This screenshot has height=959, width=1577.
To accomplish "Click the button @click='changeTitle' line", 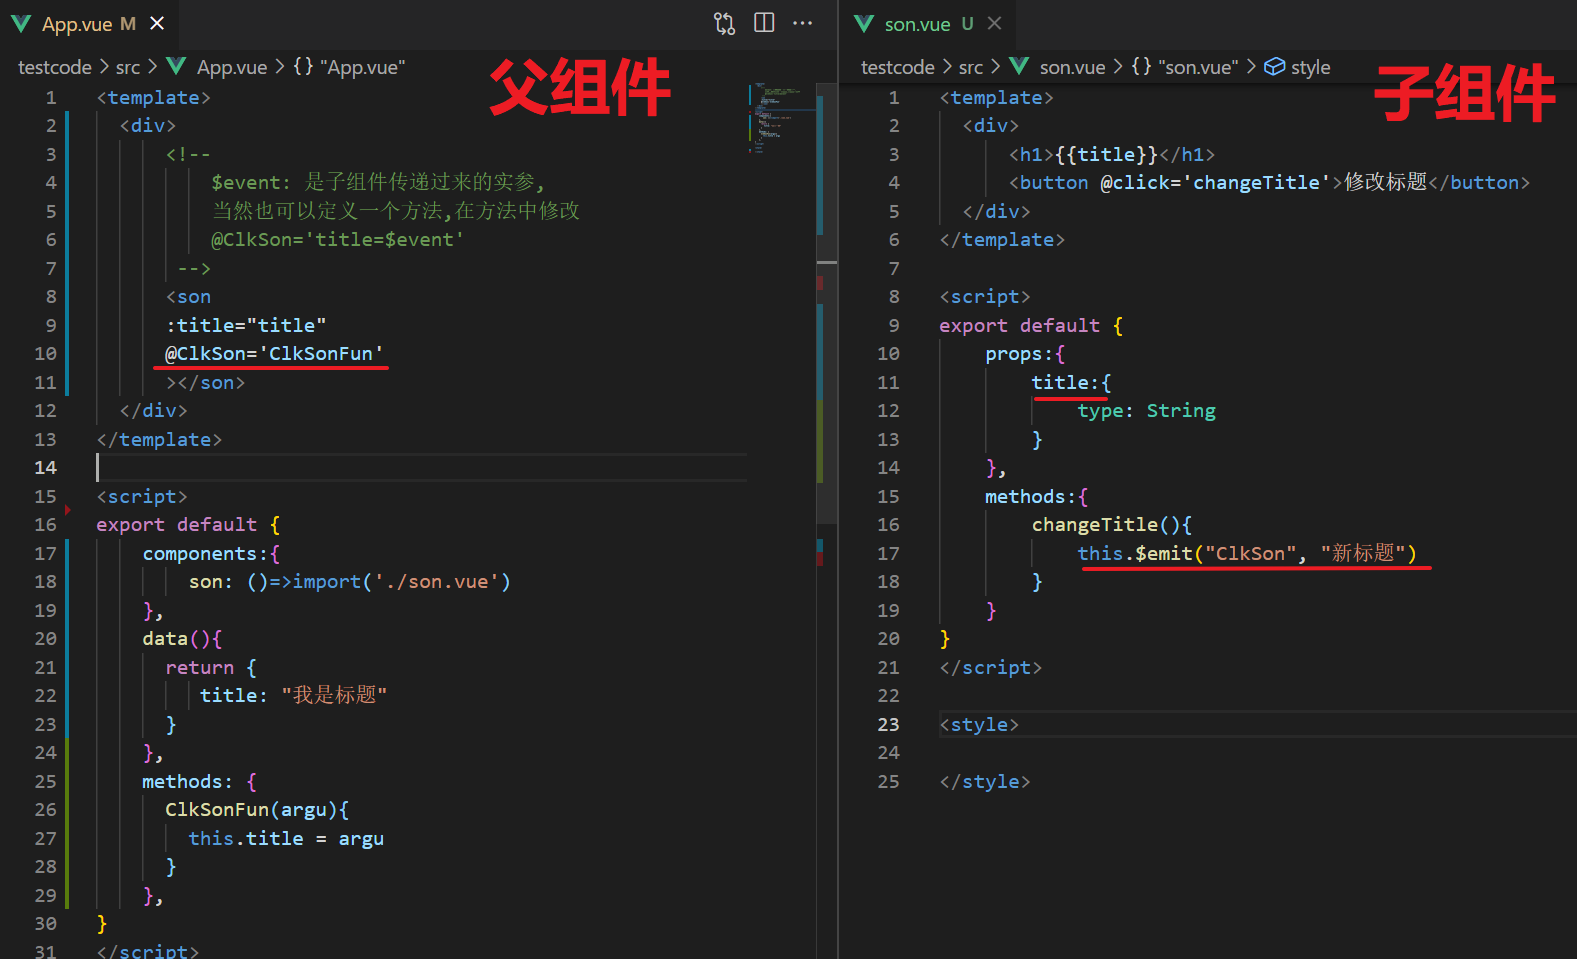I will coord(1270,182).
